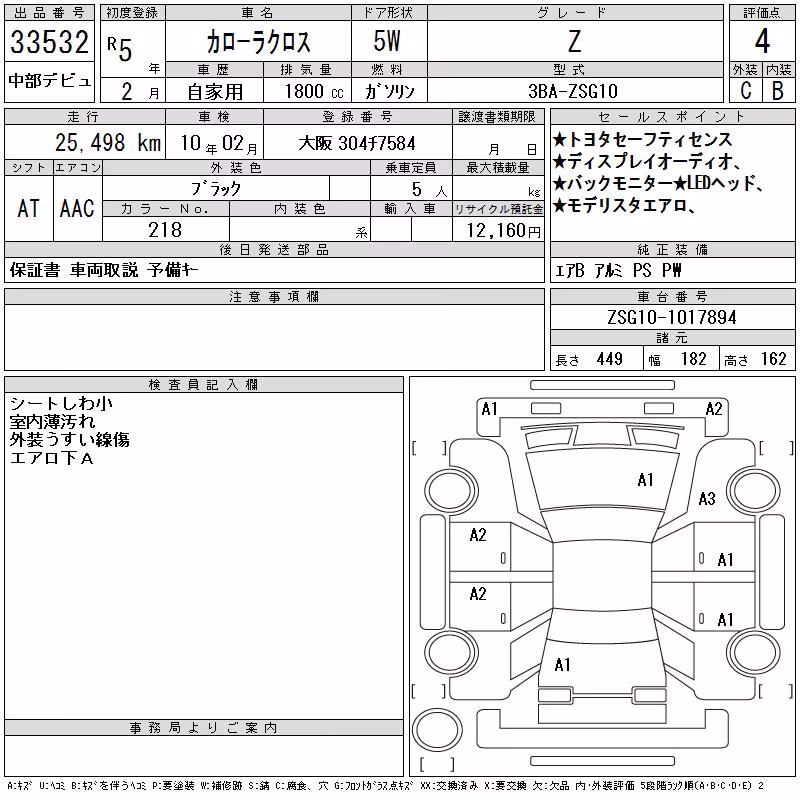Click the damage code legend at bottom
Viewport: 800px width, 800px height.
(386, 786)
